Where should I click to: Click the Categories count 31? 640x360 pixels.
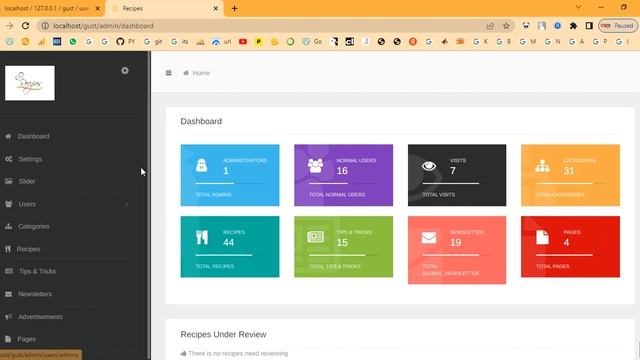click(x=569, y=171)
